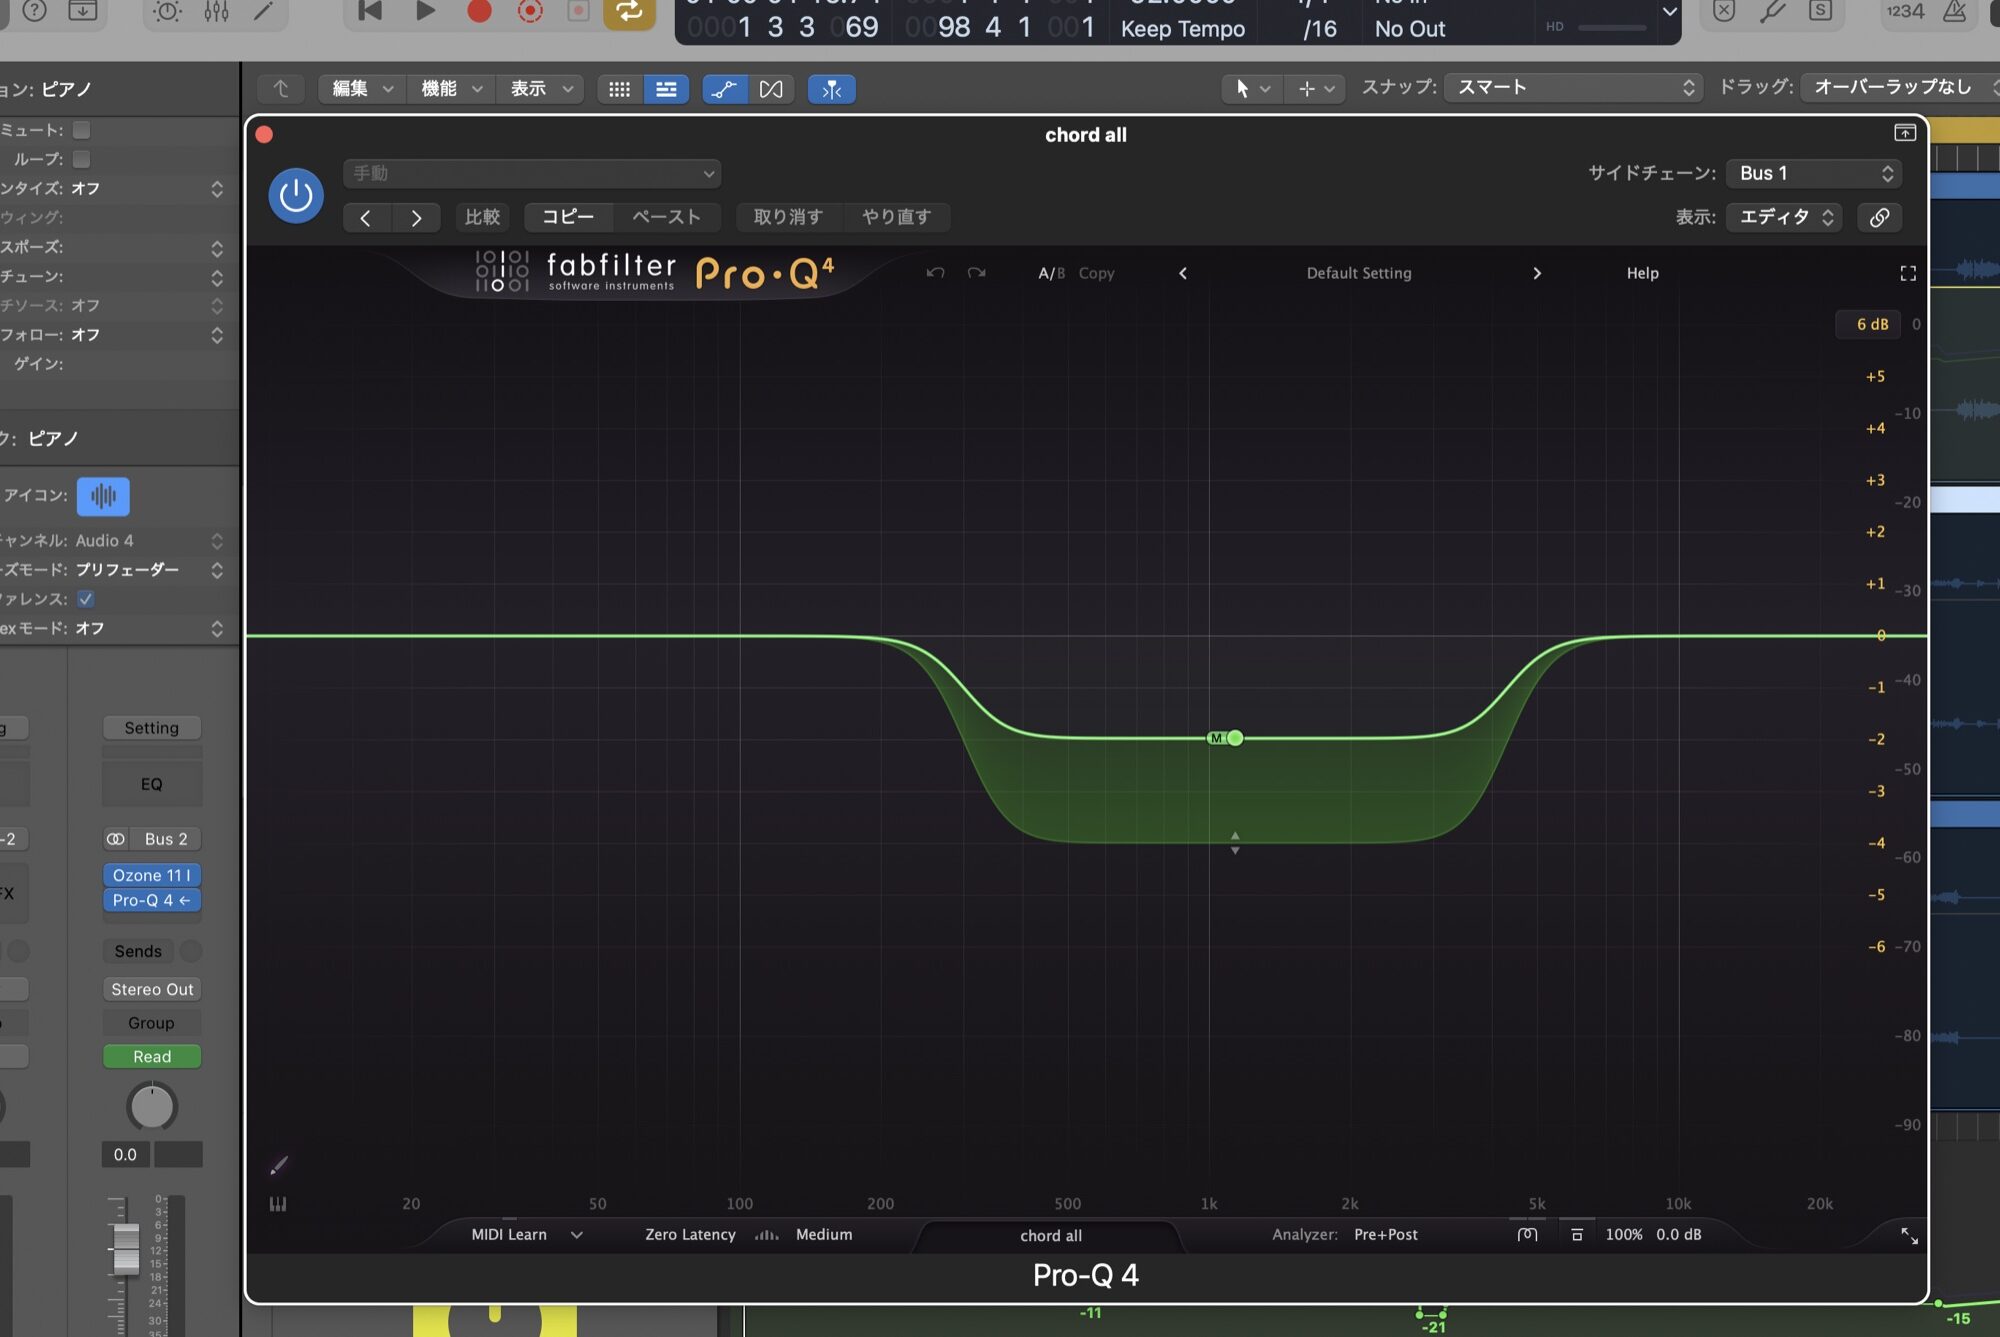Open the Zero Latency processing mode menu
Screen dimensions: 2000x1337
coord(690,1235)
